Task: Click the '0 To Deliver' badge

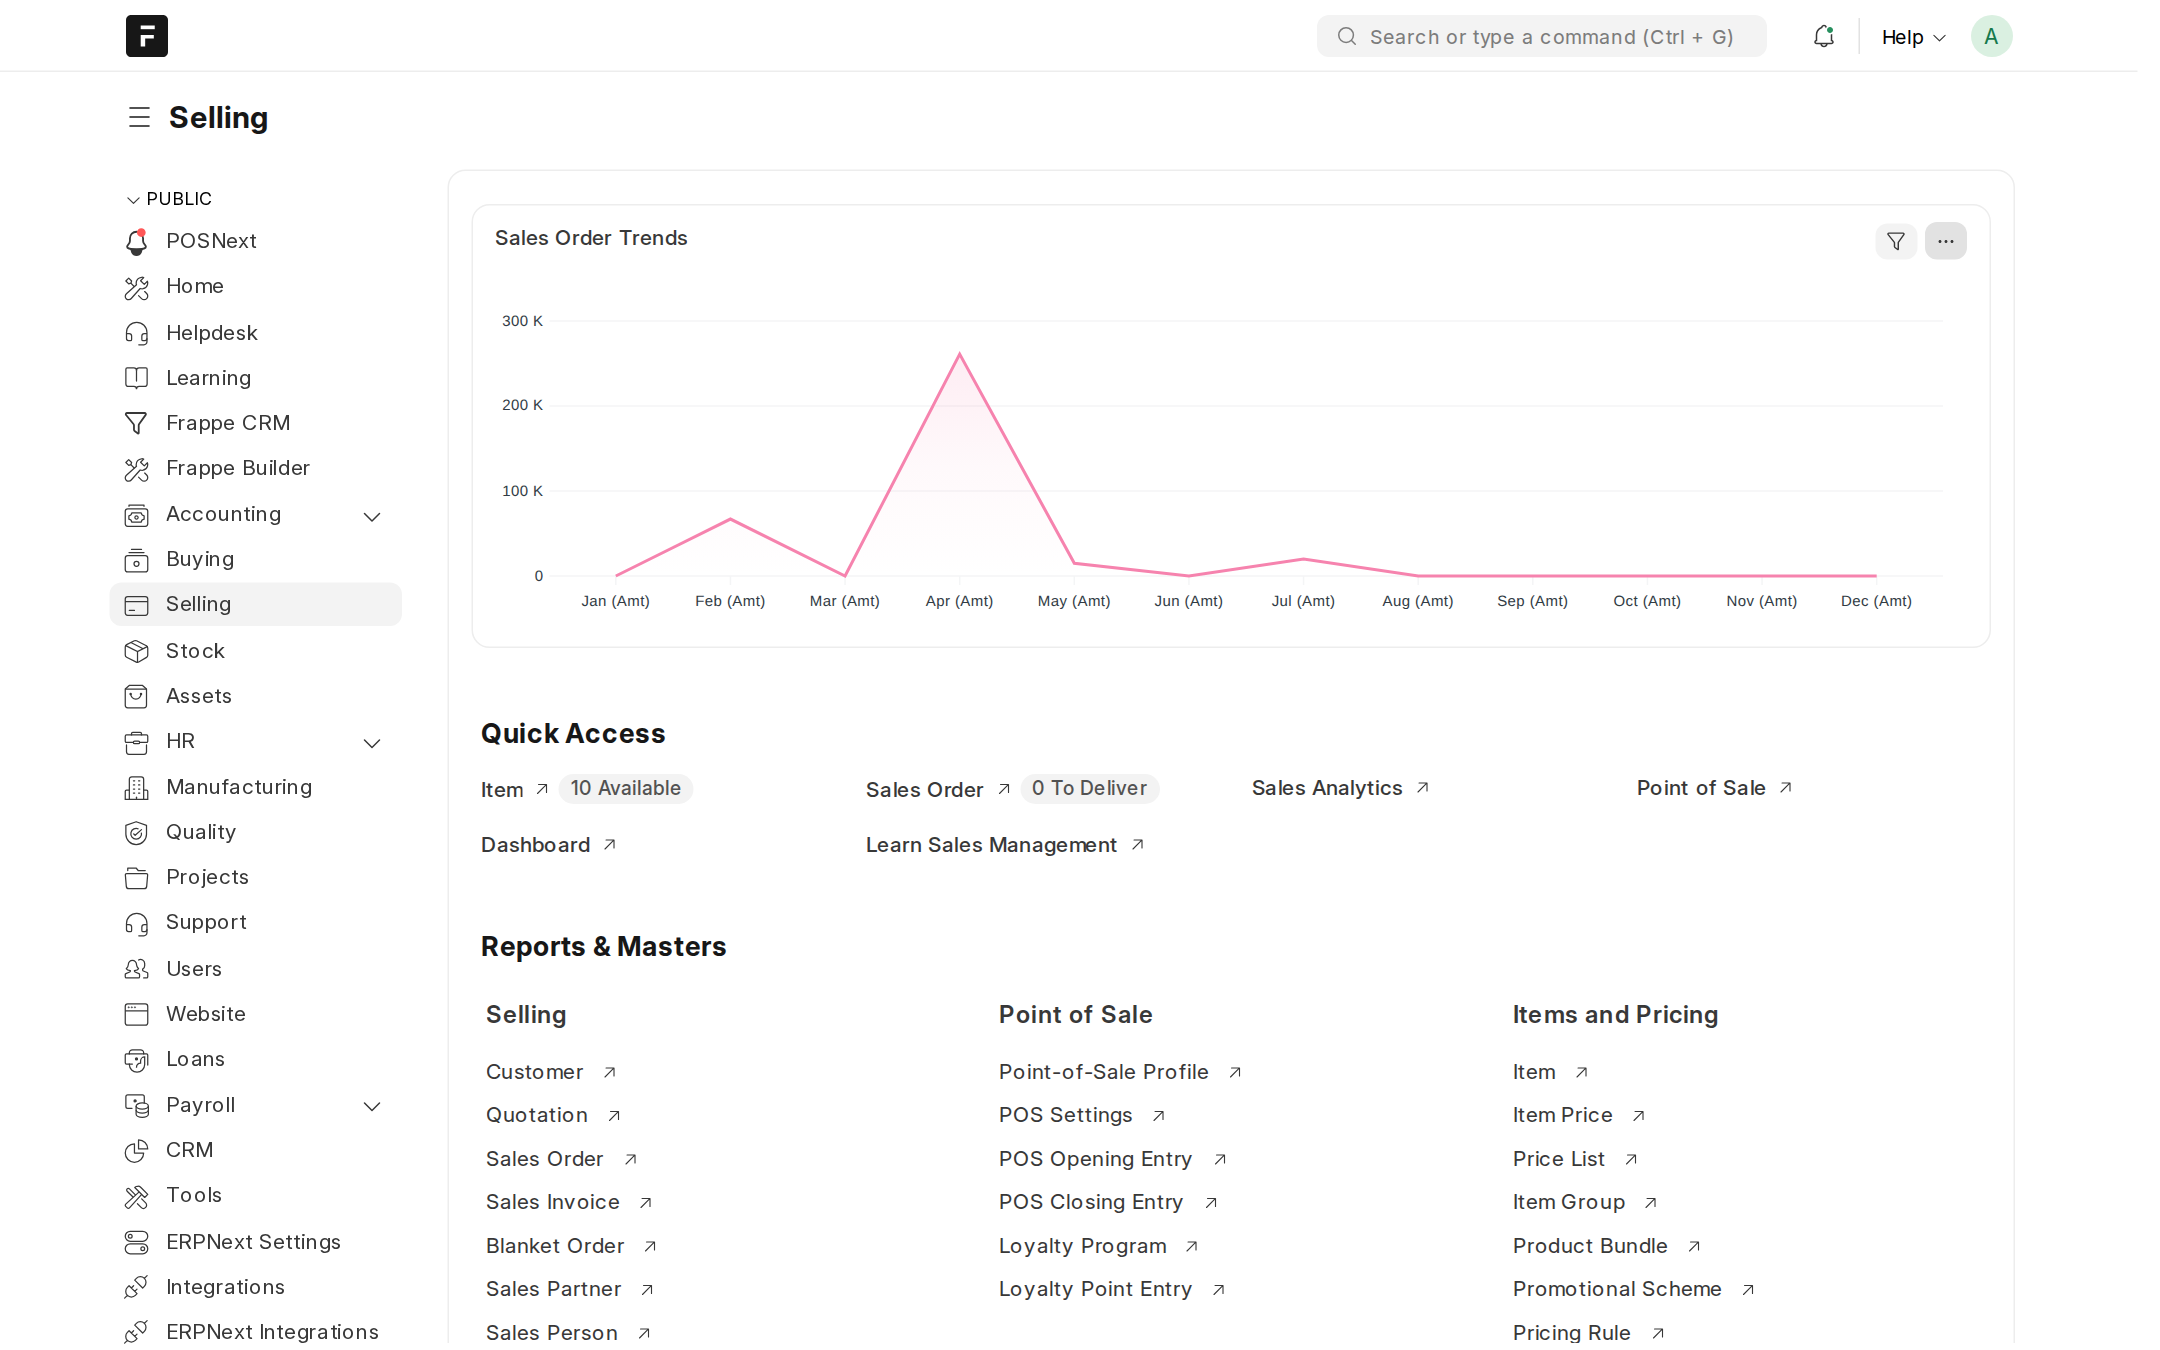Action: pyautogui.click(x=1089, y=788)
